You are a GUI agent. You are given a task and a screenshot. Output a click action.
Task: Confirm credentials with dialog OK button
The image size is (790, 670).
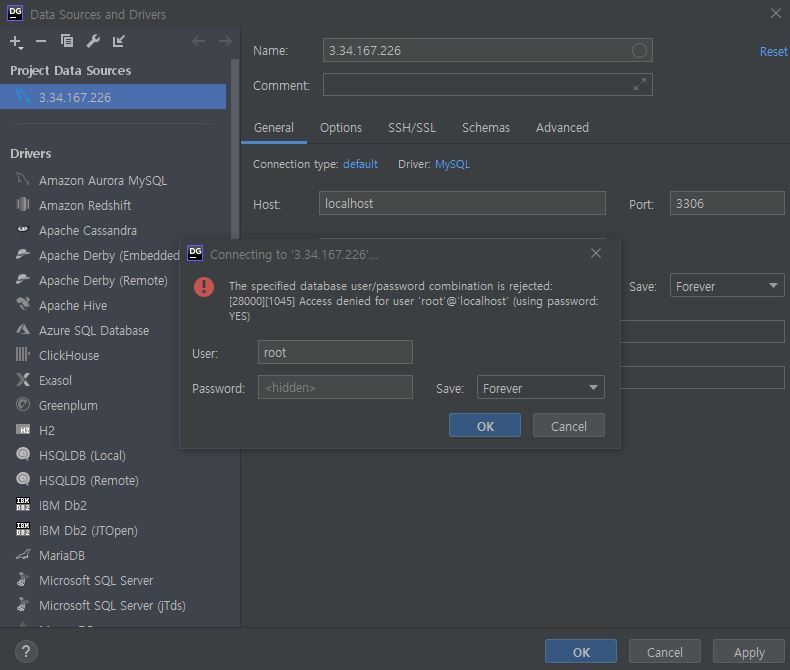(485, 426)
